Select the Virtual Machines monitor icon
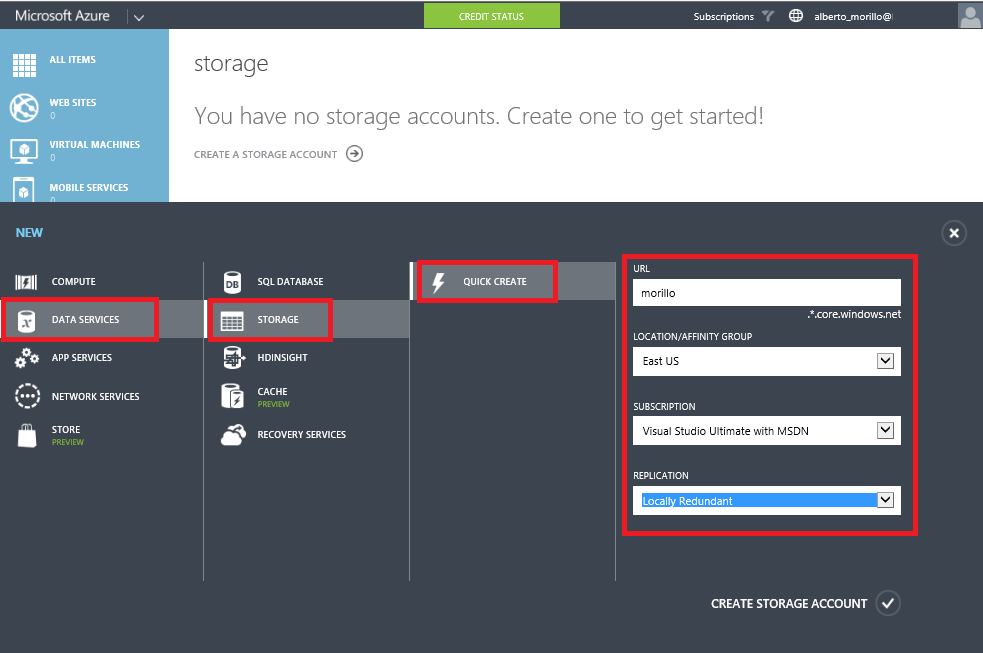 (24, 151)
